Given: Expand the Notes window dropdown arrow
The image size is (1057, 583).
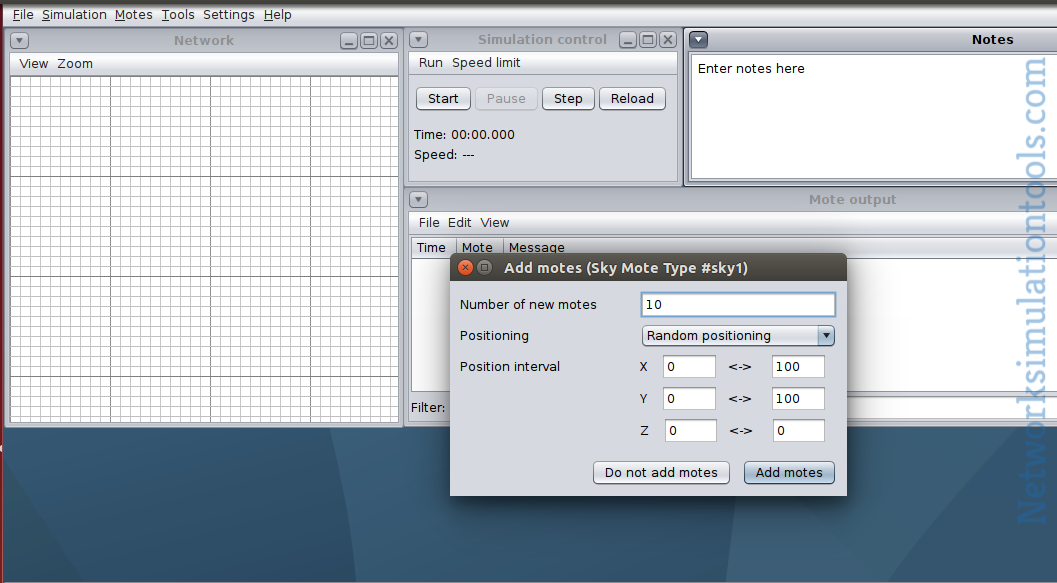Looking at the screenshot, I should [x=698, y=40].
